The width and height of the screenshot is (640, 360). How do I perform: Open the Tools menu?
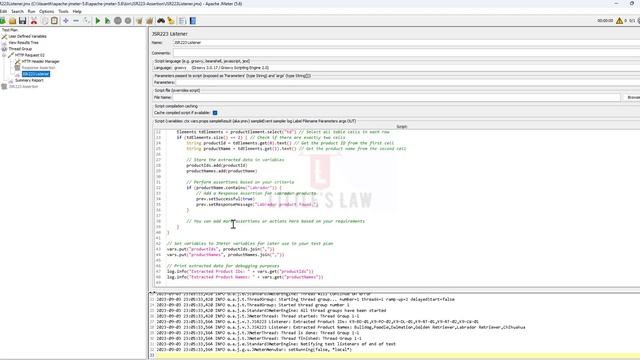[x=63, y=11]
